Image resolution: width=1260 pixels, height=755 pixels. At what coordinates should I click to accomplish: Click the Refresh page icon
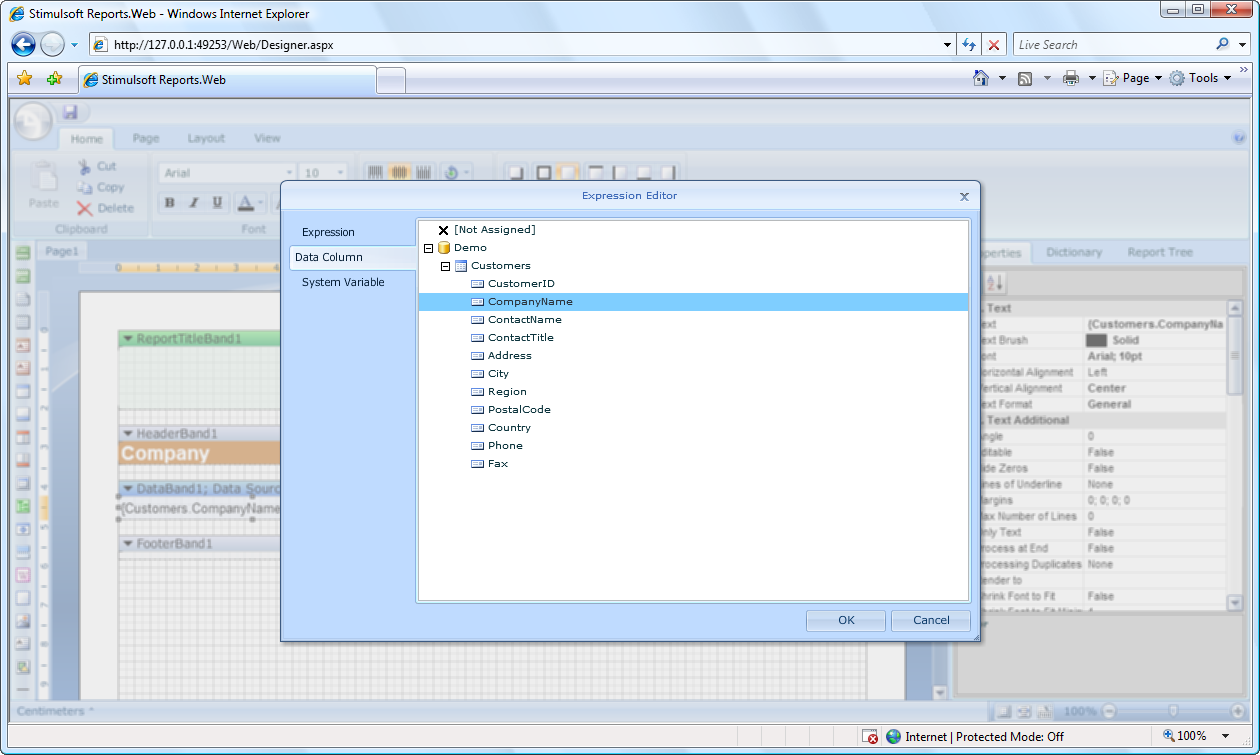click(968, 45)
